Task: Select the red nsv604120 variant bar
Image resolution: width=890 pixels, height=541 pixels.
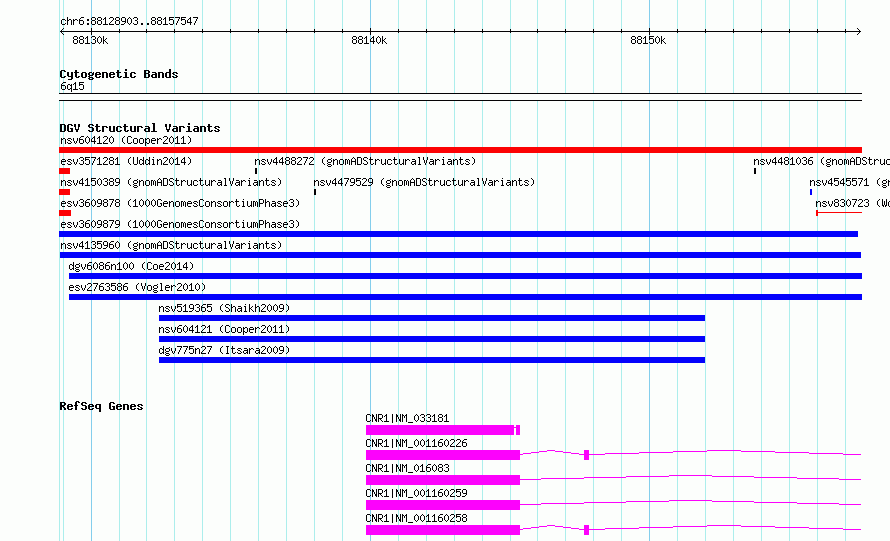Action: click(460, 150)
